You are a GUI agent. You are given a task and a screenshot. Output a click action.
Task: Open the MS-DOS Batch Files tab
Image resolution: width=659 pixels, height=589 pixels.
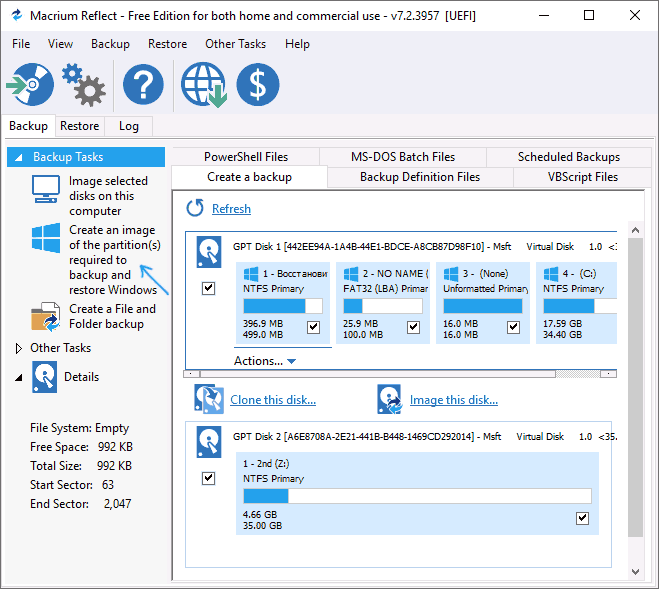[403, 157]
